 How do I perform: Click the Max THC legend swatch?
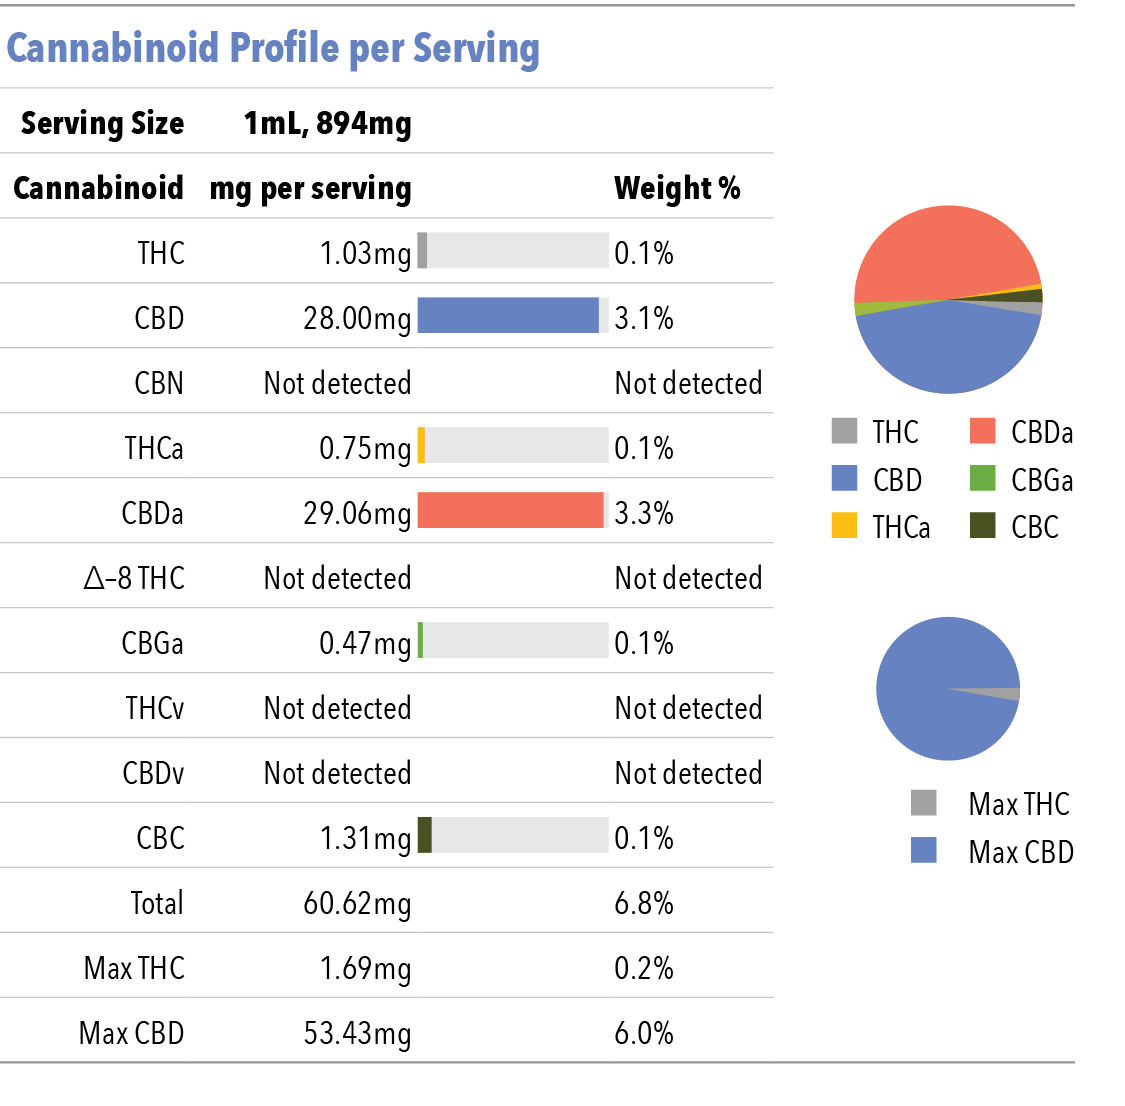[923, 803]
